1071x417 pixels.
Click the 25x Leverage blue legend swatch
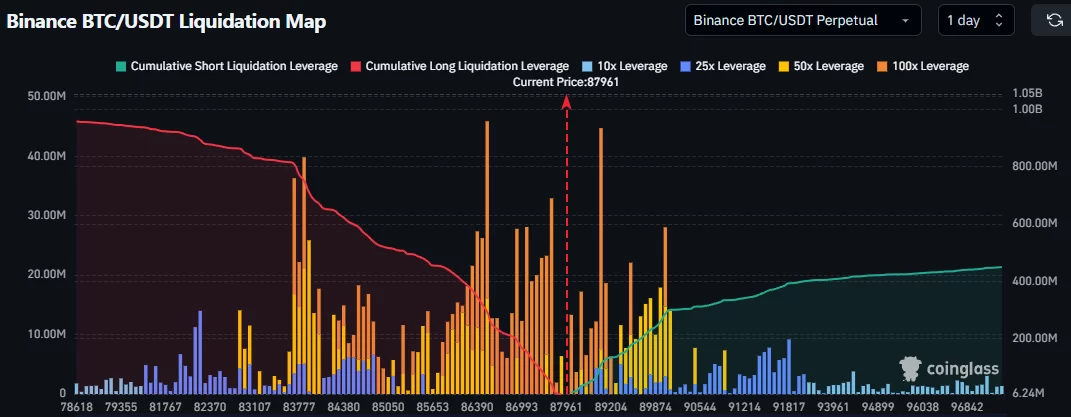coord(686,66)
